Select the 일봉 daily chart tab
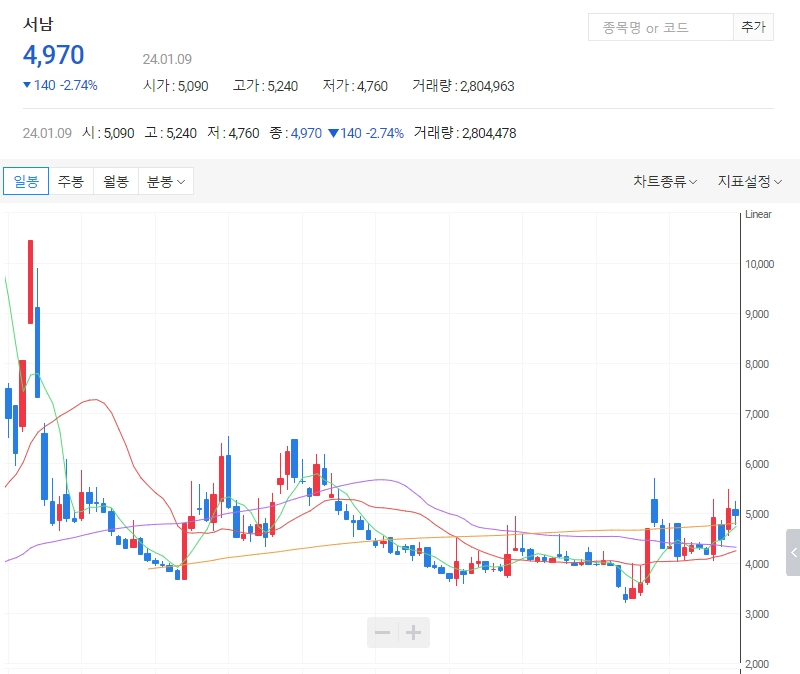This screenshot has height=674, width=800. pos(26,181)
